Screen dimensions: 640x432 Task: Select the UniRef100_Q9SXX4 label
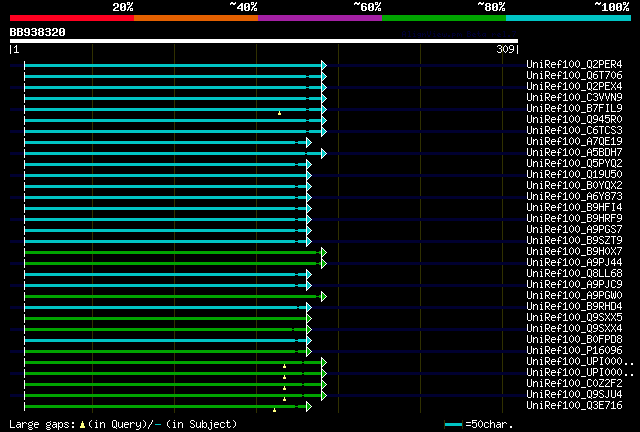point(574,329)
